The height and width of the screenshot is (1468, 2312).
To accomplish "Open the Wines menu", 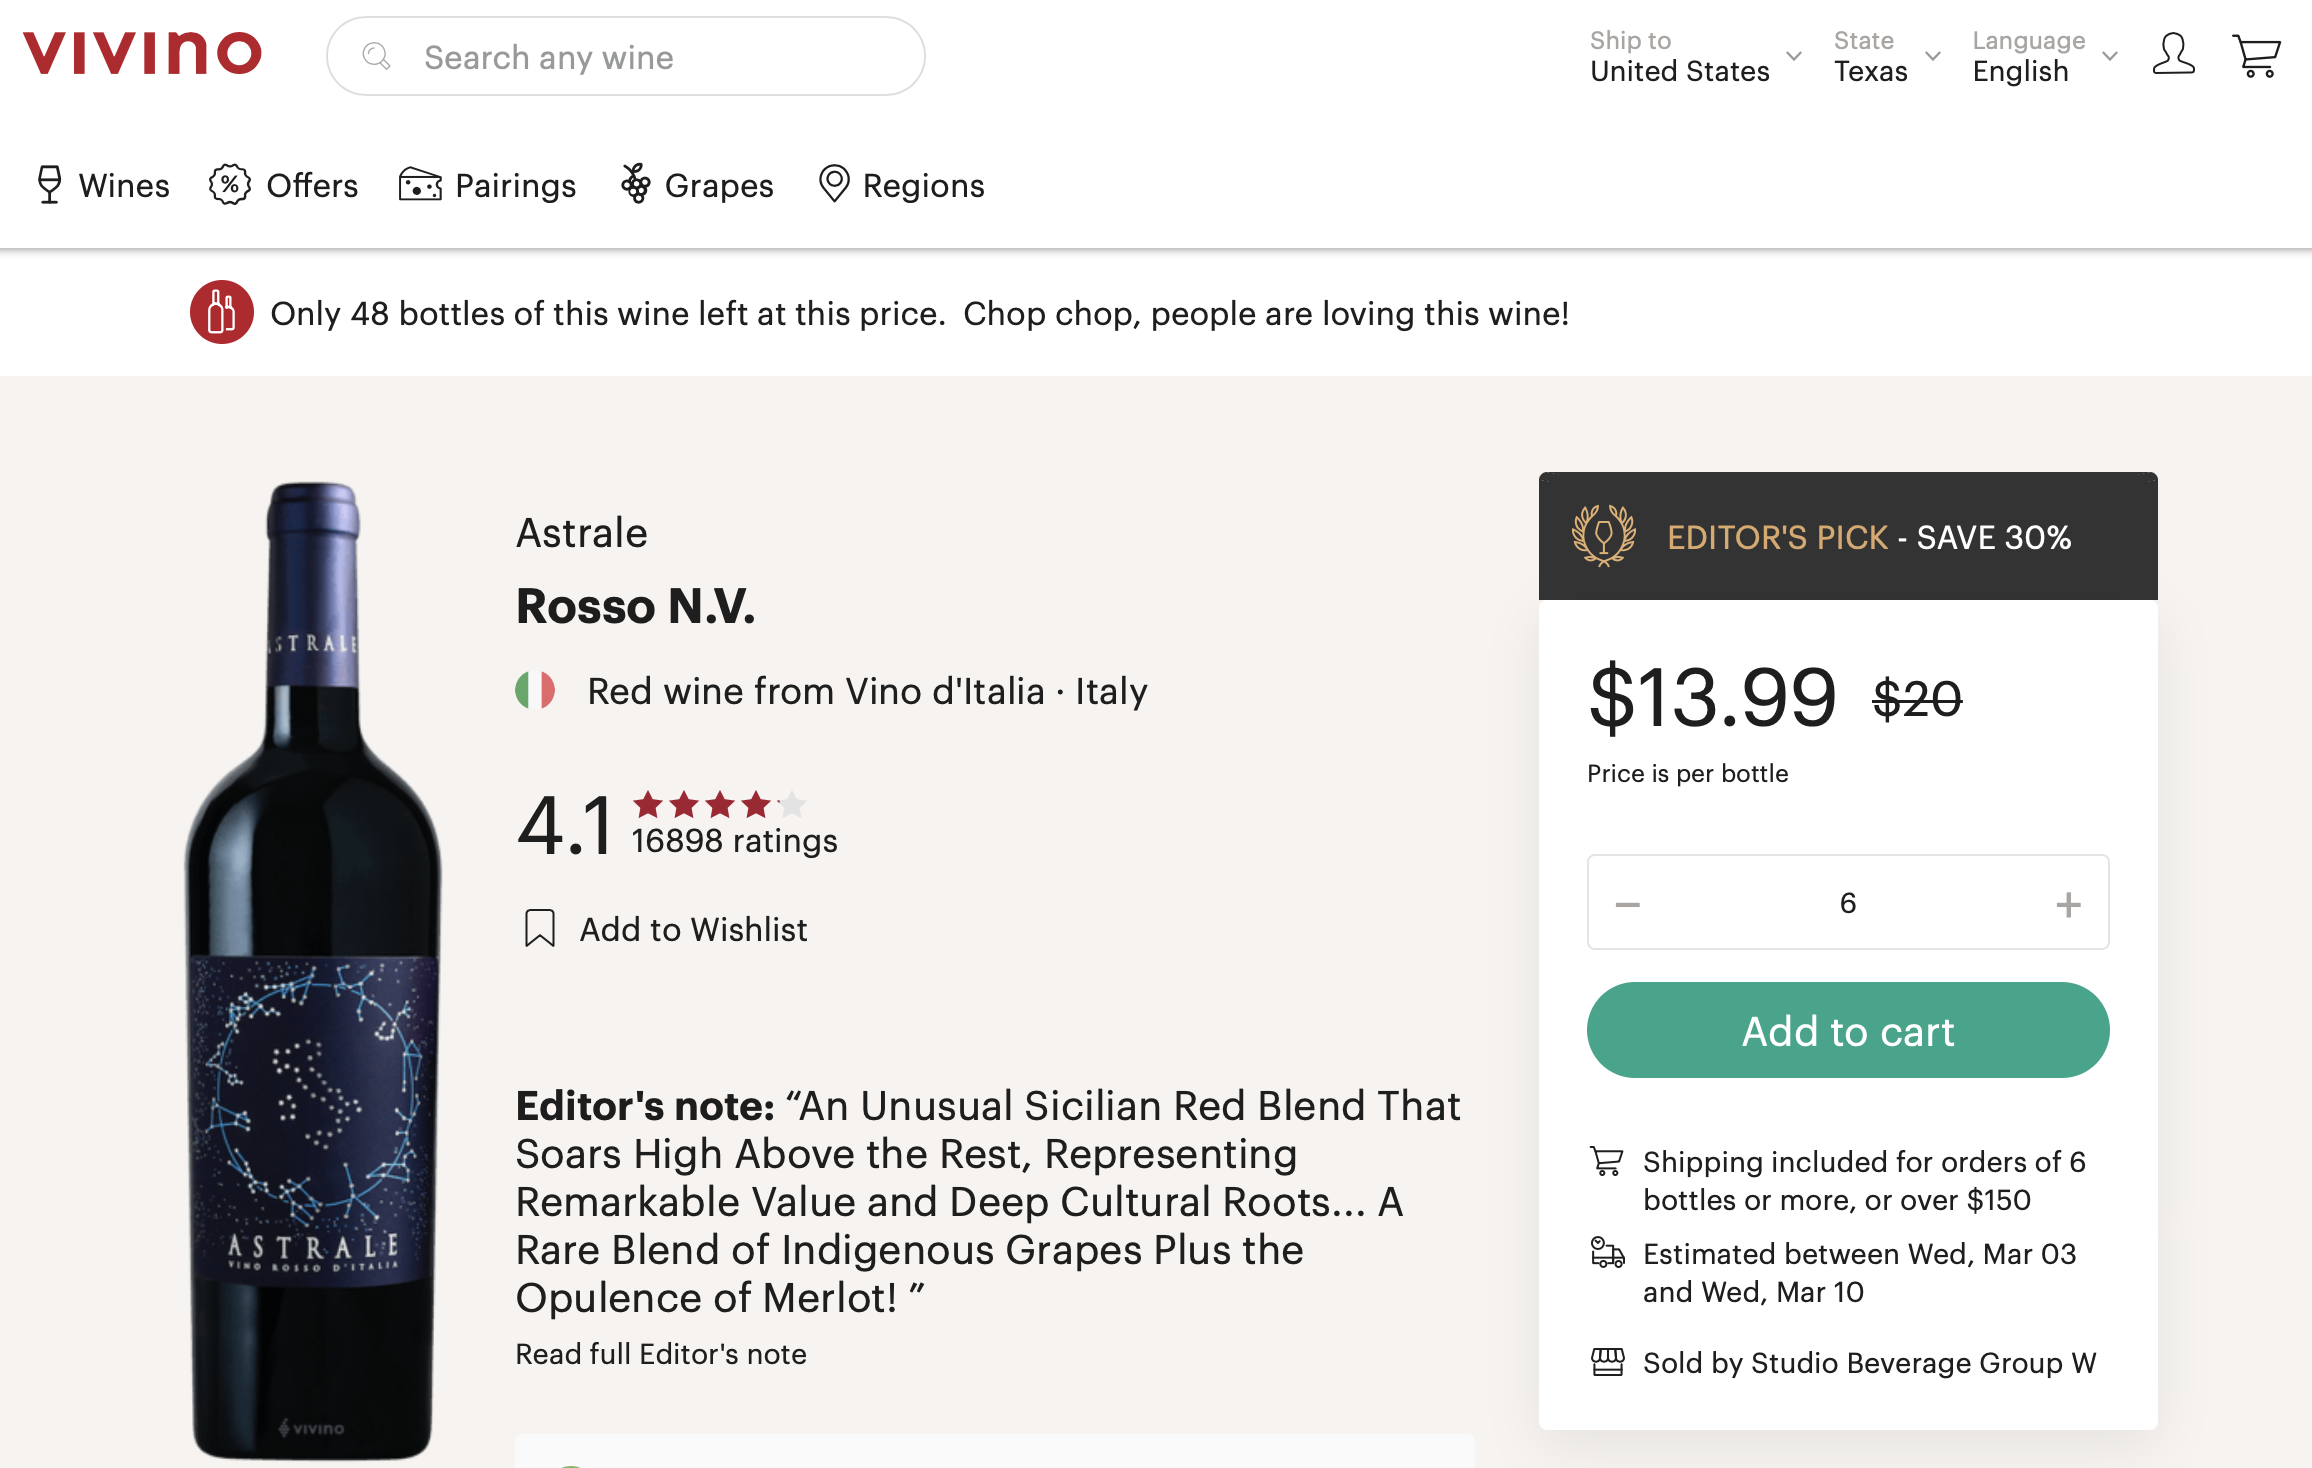I will pos(103,185).
